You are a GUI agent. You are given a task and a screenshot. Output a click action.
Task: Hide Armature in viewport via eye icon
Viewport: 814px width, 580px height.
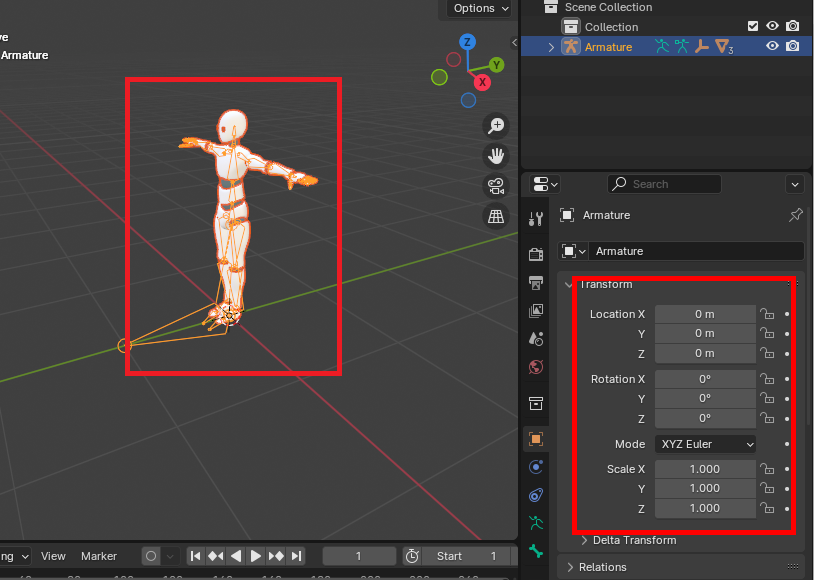click(x=772, y=47)
